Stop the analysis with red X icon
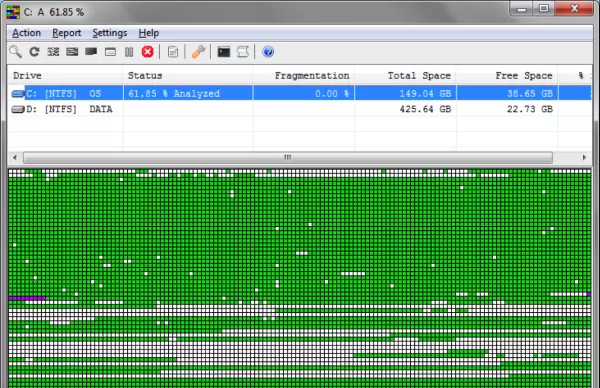Screen dimensions: 600x388 point(147,52)
